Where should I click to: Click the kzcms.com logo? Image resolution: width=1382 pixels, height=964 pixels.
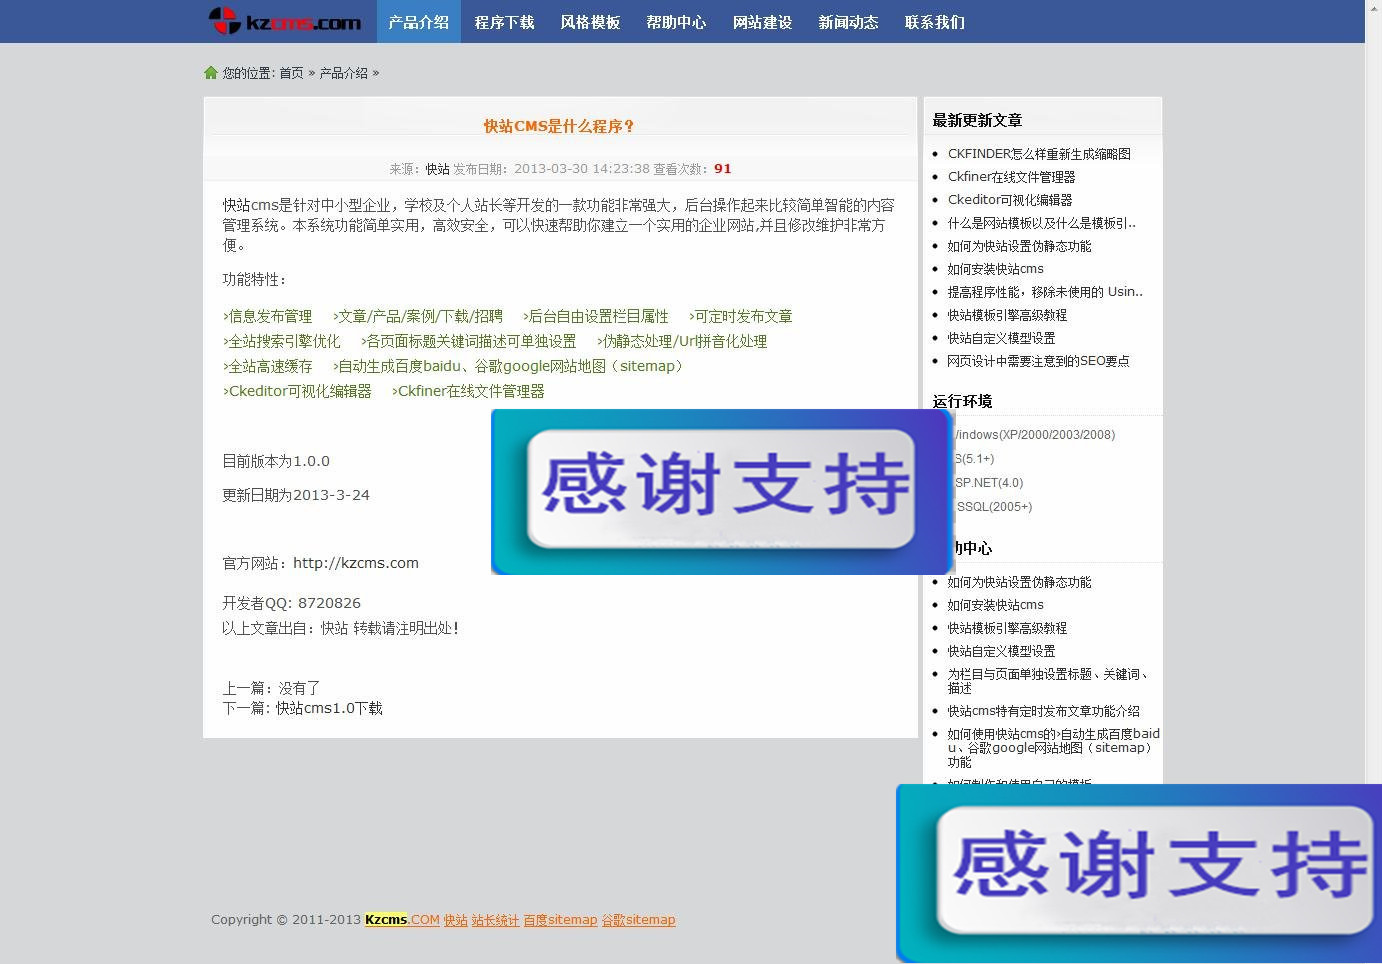[x=285, y=21]
